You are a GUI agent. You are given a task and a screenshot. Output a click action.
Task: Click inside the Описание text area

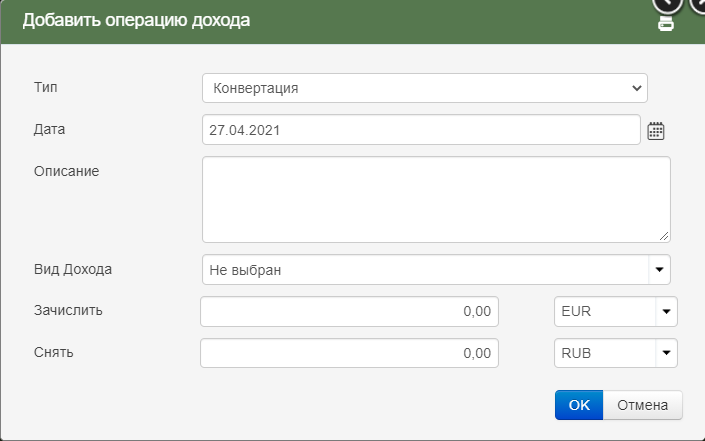click(436, 200)
